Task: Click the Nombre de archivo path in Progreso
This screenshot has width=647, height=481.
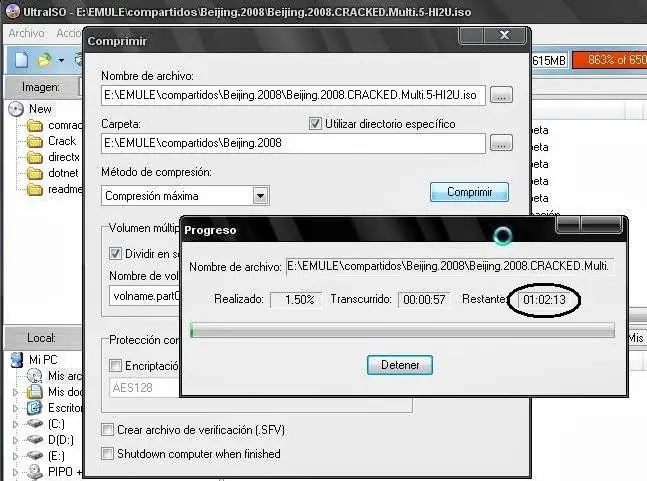Action: click(x=450, y=266)
